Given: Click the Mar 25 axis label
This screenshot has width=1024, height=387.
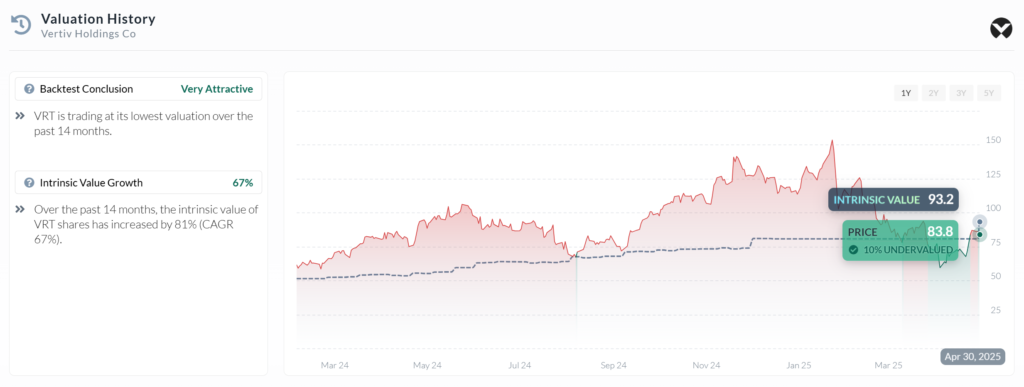Looking at the screenshot, I should pos(888,365).
